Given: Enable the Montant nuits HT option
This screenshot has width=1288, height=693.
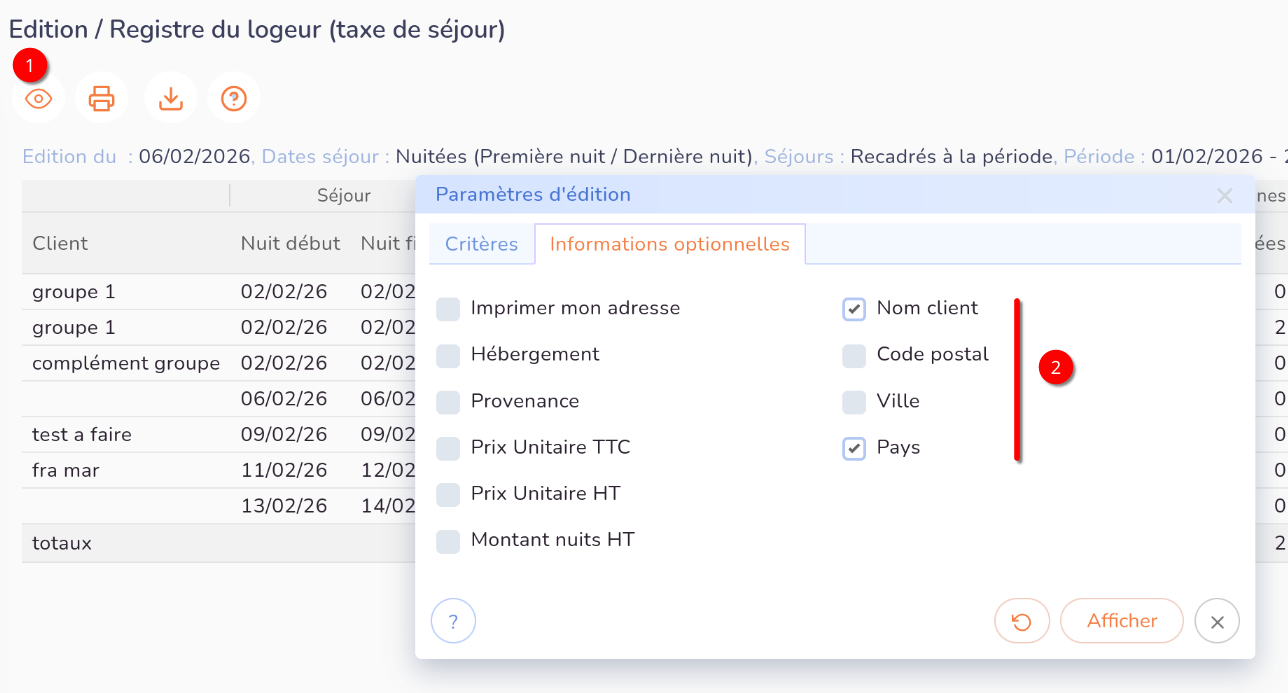Looking at the screenshot, I should tap(447, 540).
